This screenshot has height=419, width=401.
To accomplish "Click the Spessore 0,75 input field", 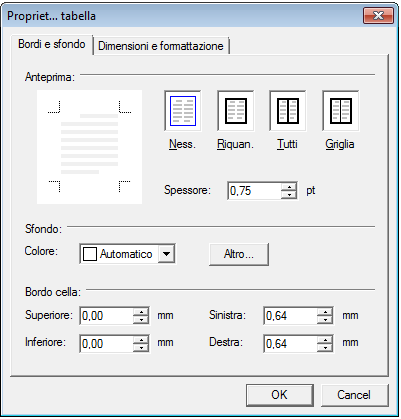I will [254, 191].
